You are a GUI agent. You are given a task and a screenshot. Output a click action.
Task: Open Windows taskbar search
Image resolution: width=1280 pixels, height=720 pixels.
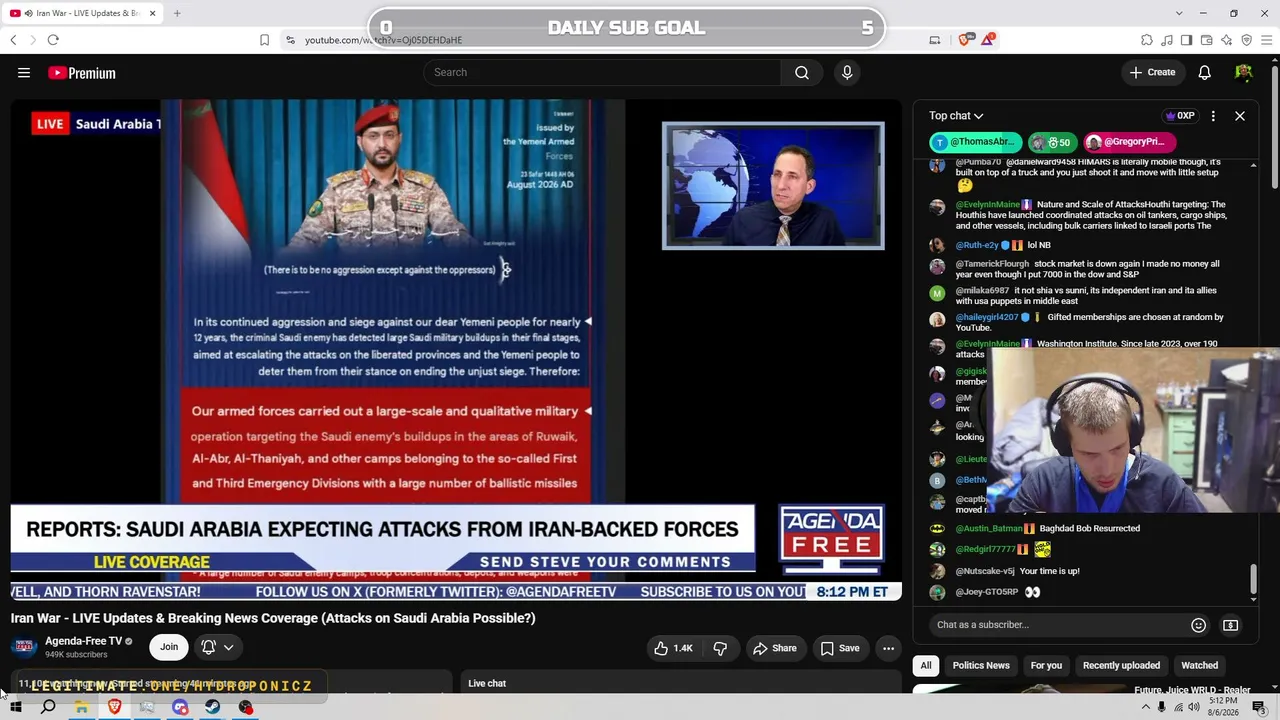coord(48,707)
